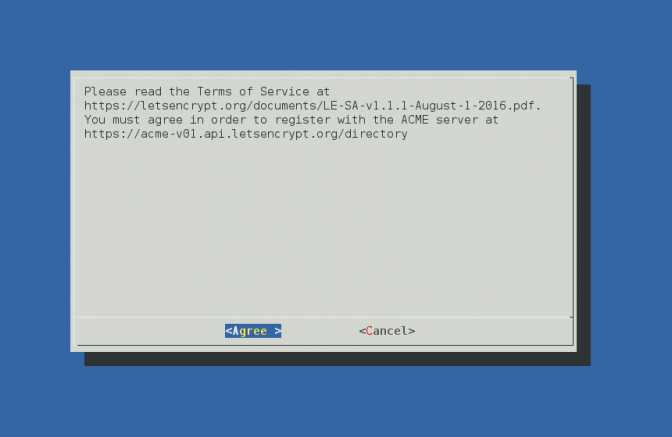Screen dimensions: 672x437
Task: Click the dark shadow strip below the dialog
Action: [337, 359]
